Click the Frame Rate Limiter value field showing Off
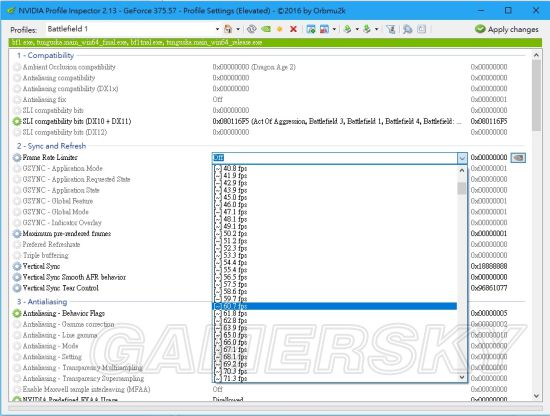 335,158
